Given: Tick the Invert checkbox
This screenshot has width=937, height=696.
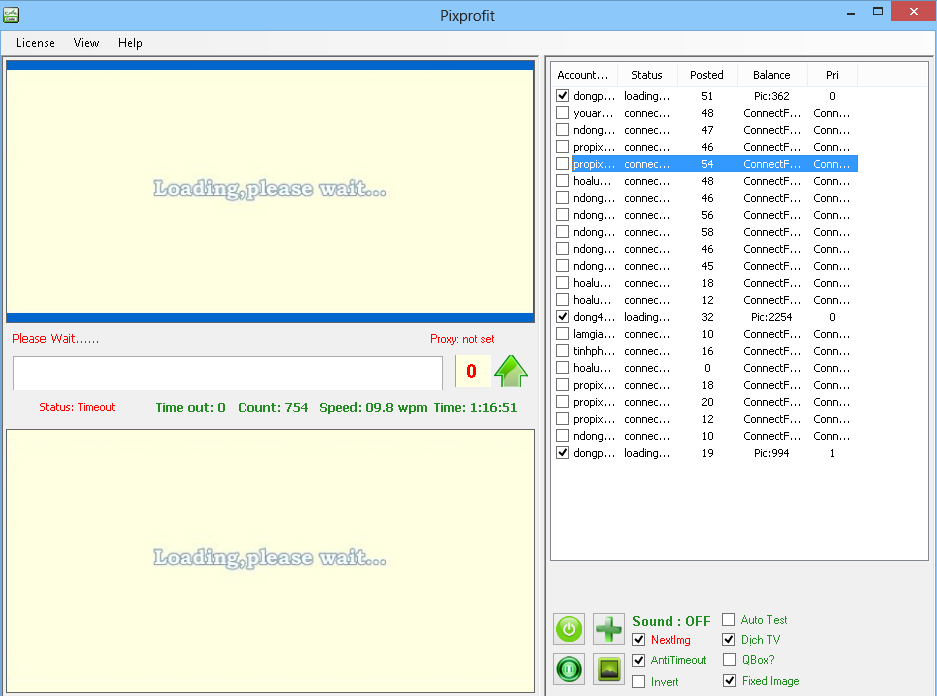Looking at the screenshot, I should [x=639, y=682].
